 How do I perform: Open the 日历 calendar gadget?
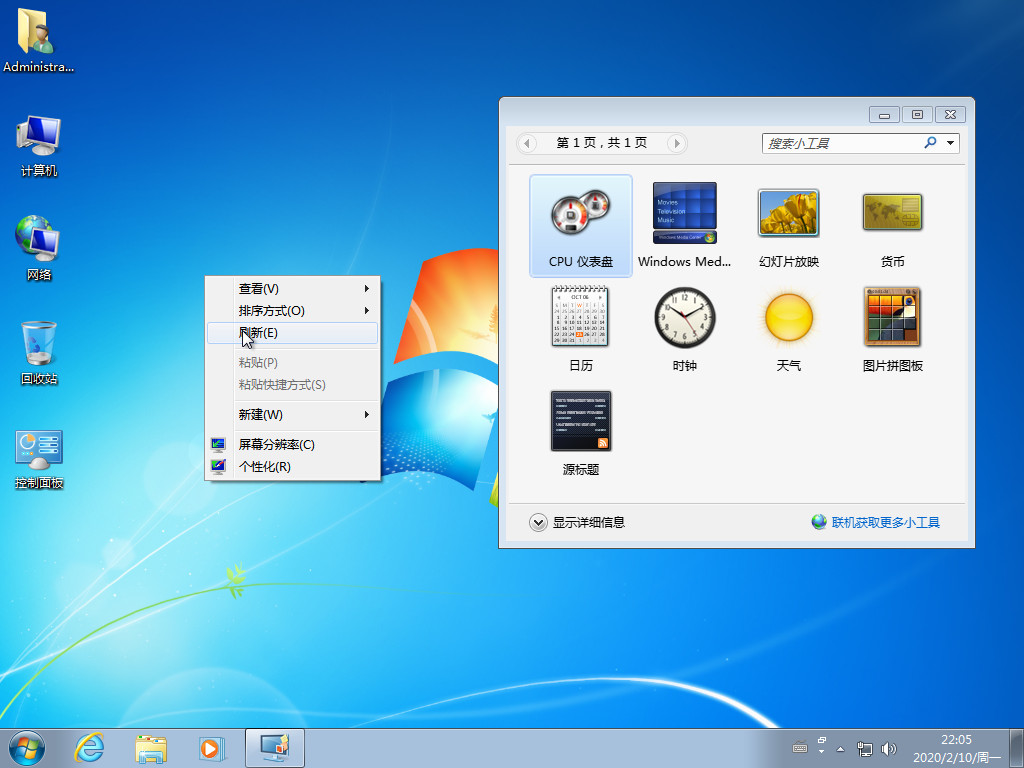(x=581, y=317)
